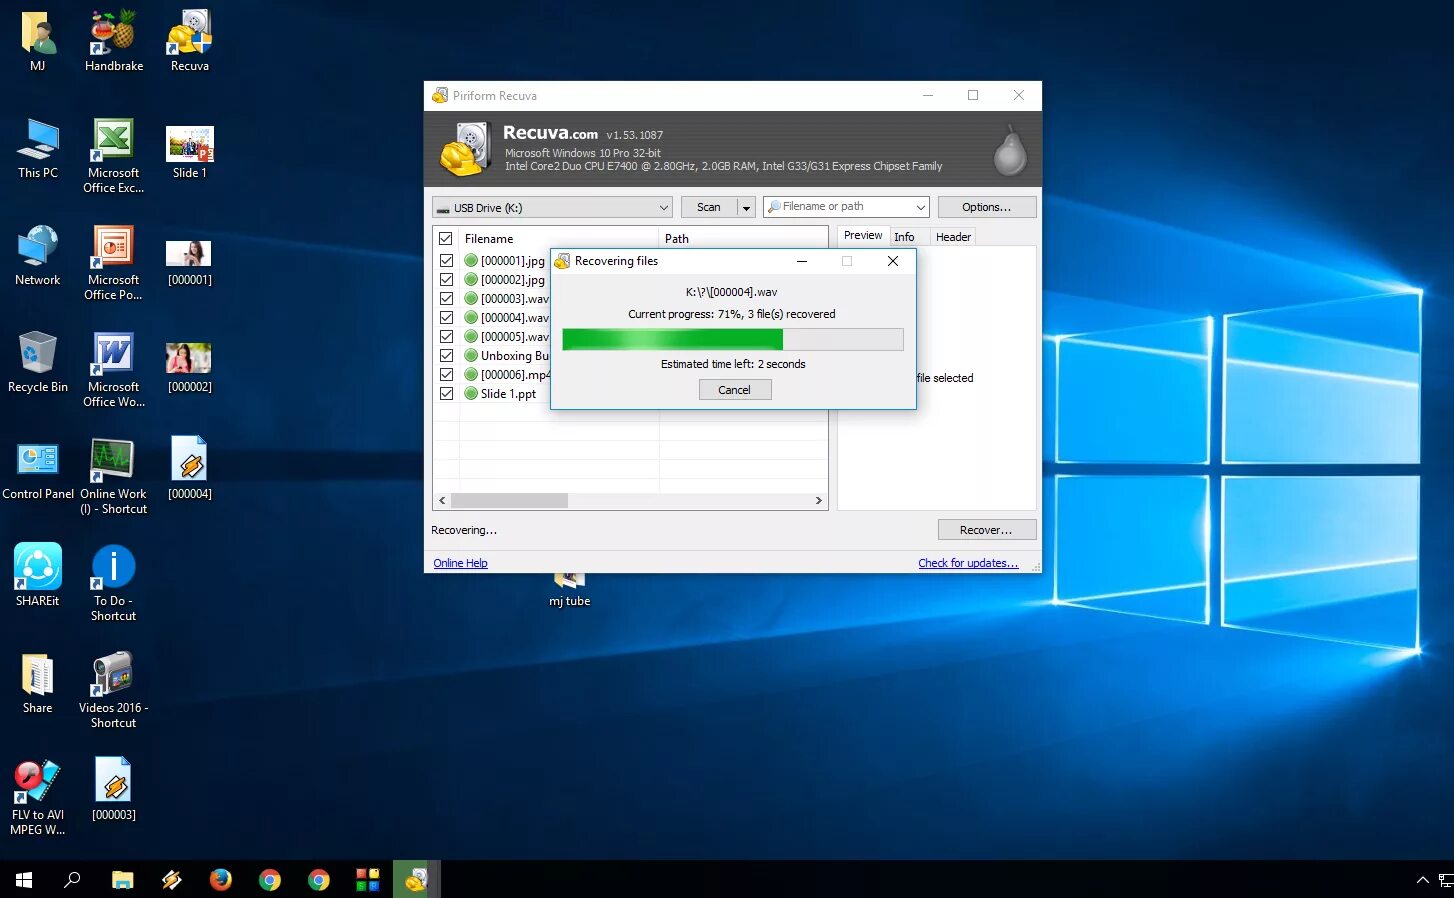
Task: Switch to the Preview tab
Action: point(863,236)
